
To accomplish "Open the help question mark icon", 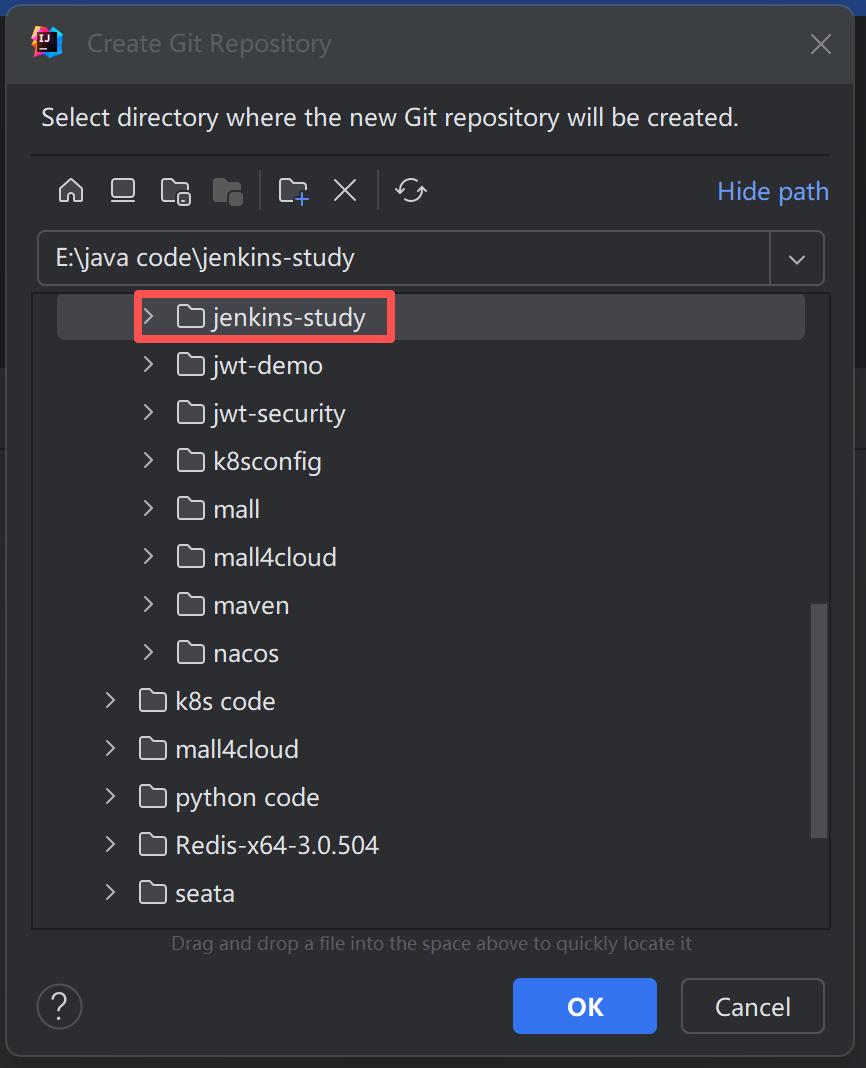I will (x=59, y=1006).
